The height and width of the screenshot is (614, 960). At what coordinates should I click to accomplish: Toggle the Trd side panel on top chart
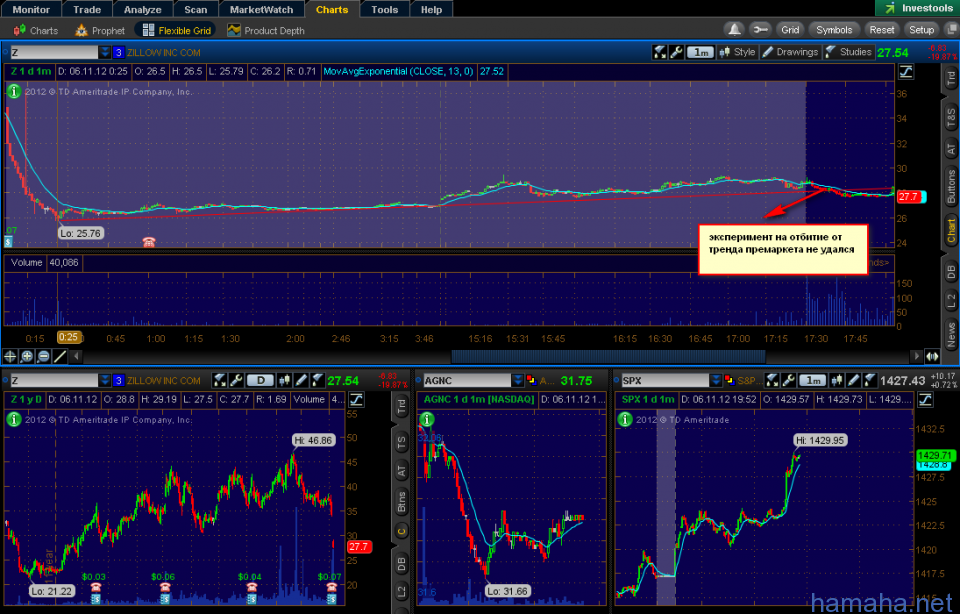click(950, 78)
